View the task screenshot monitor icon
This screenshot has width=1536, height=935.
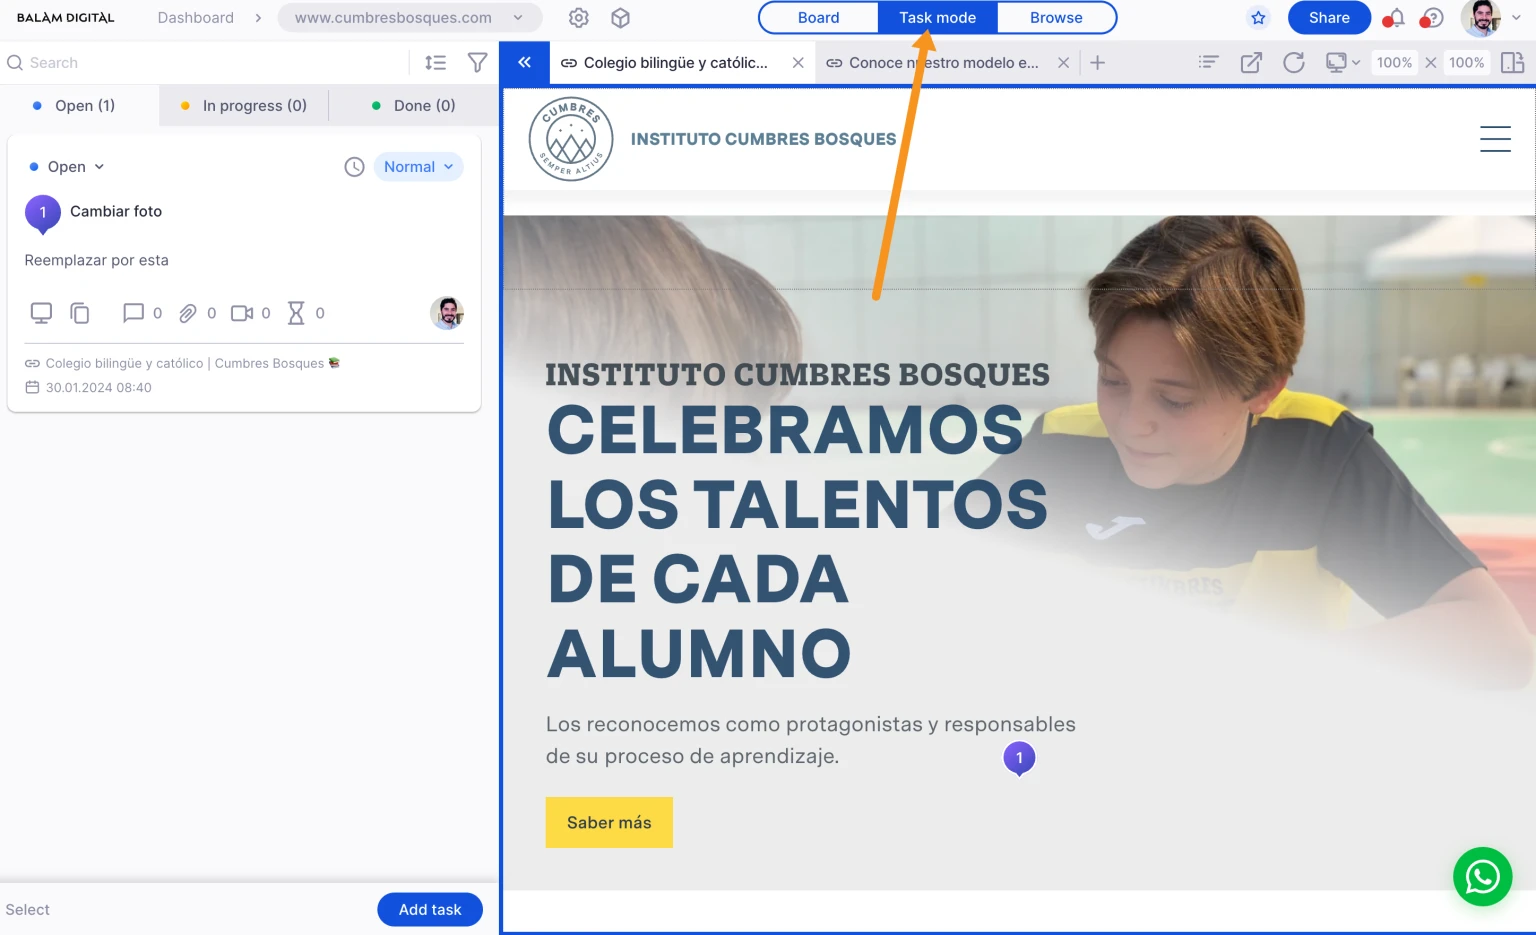point(41,313)
